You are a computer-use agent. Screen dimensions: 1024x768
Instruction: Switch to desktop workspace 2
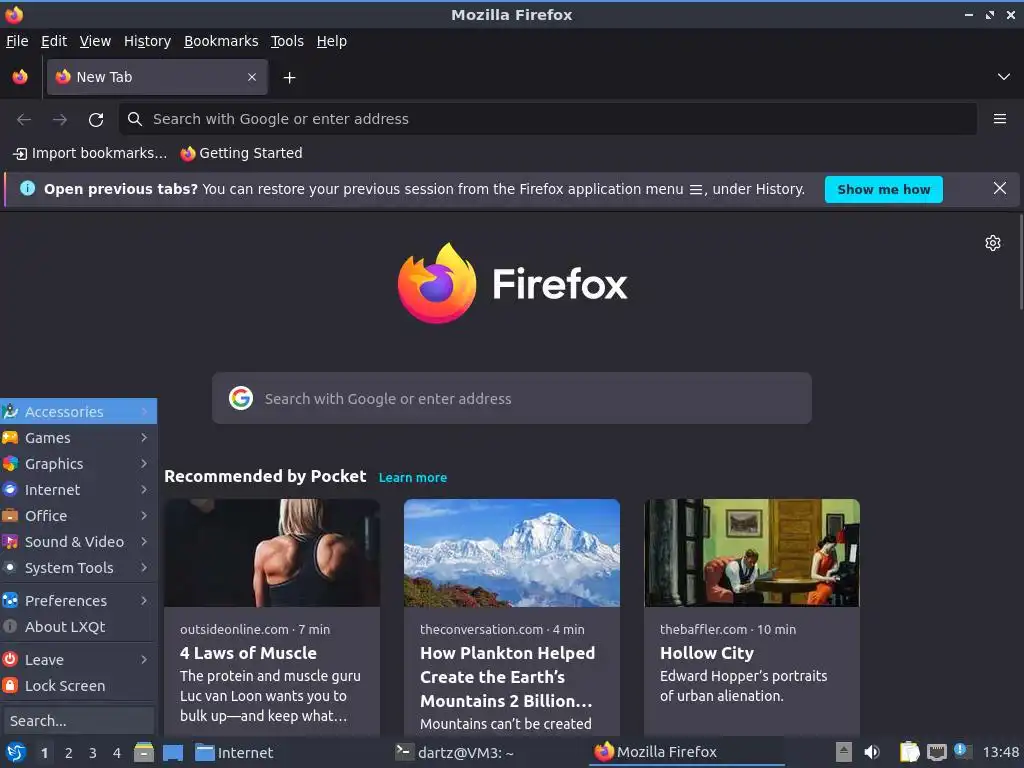[69, 753]
